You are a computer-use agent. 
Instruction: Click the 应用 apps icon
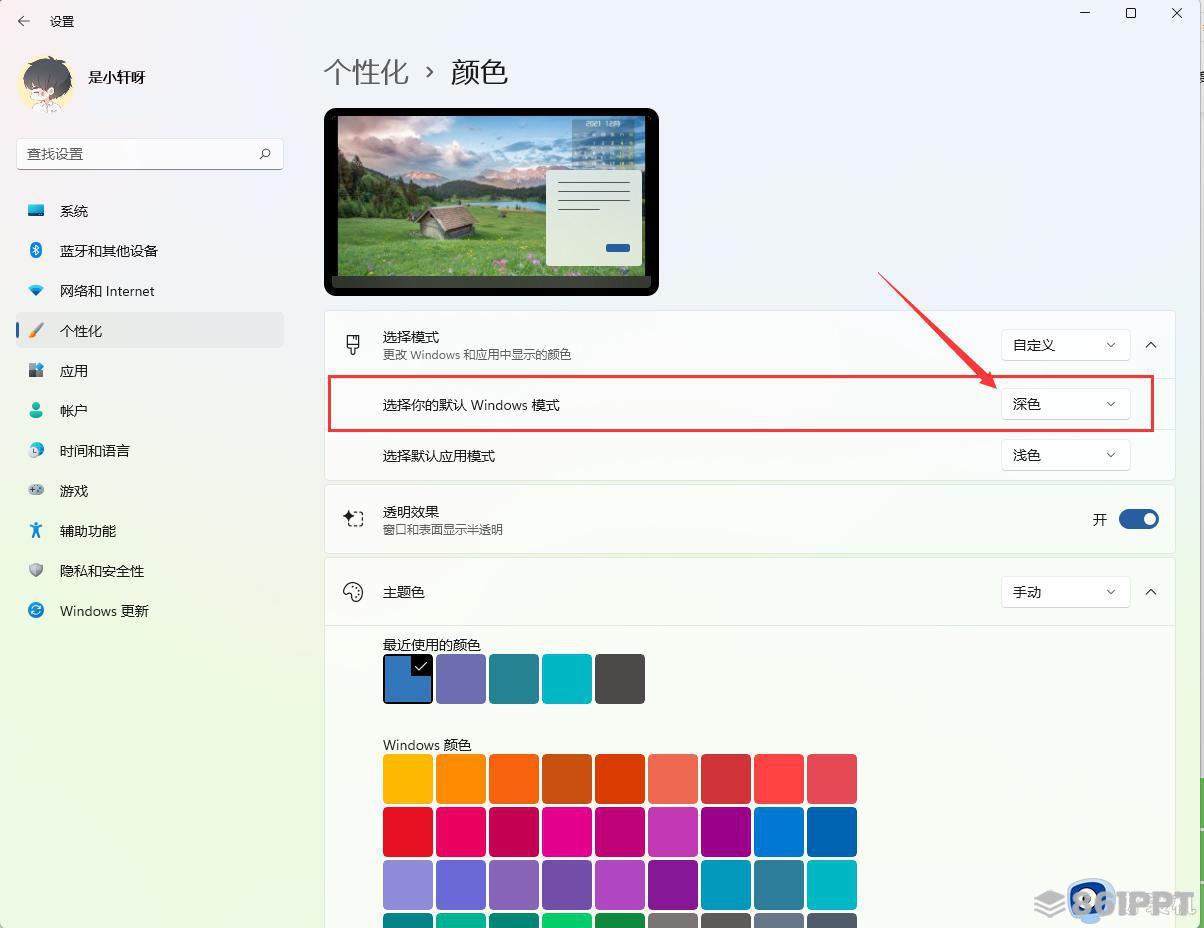point(36,371)
